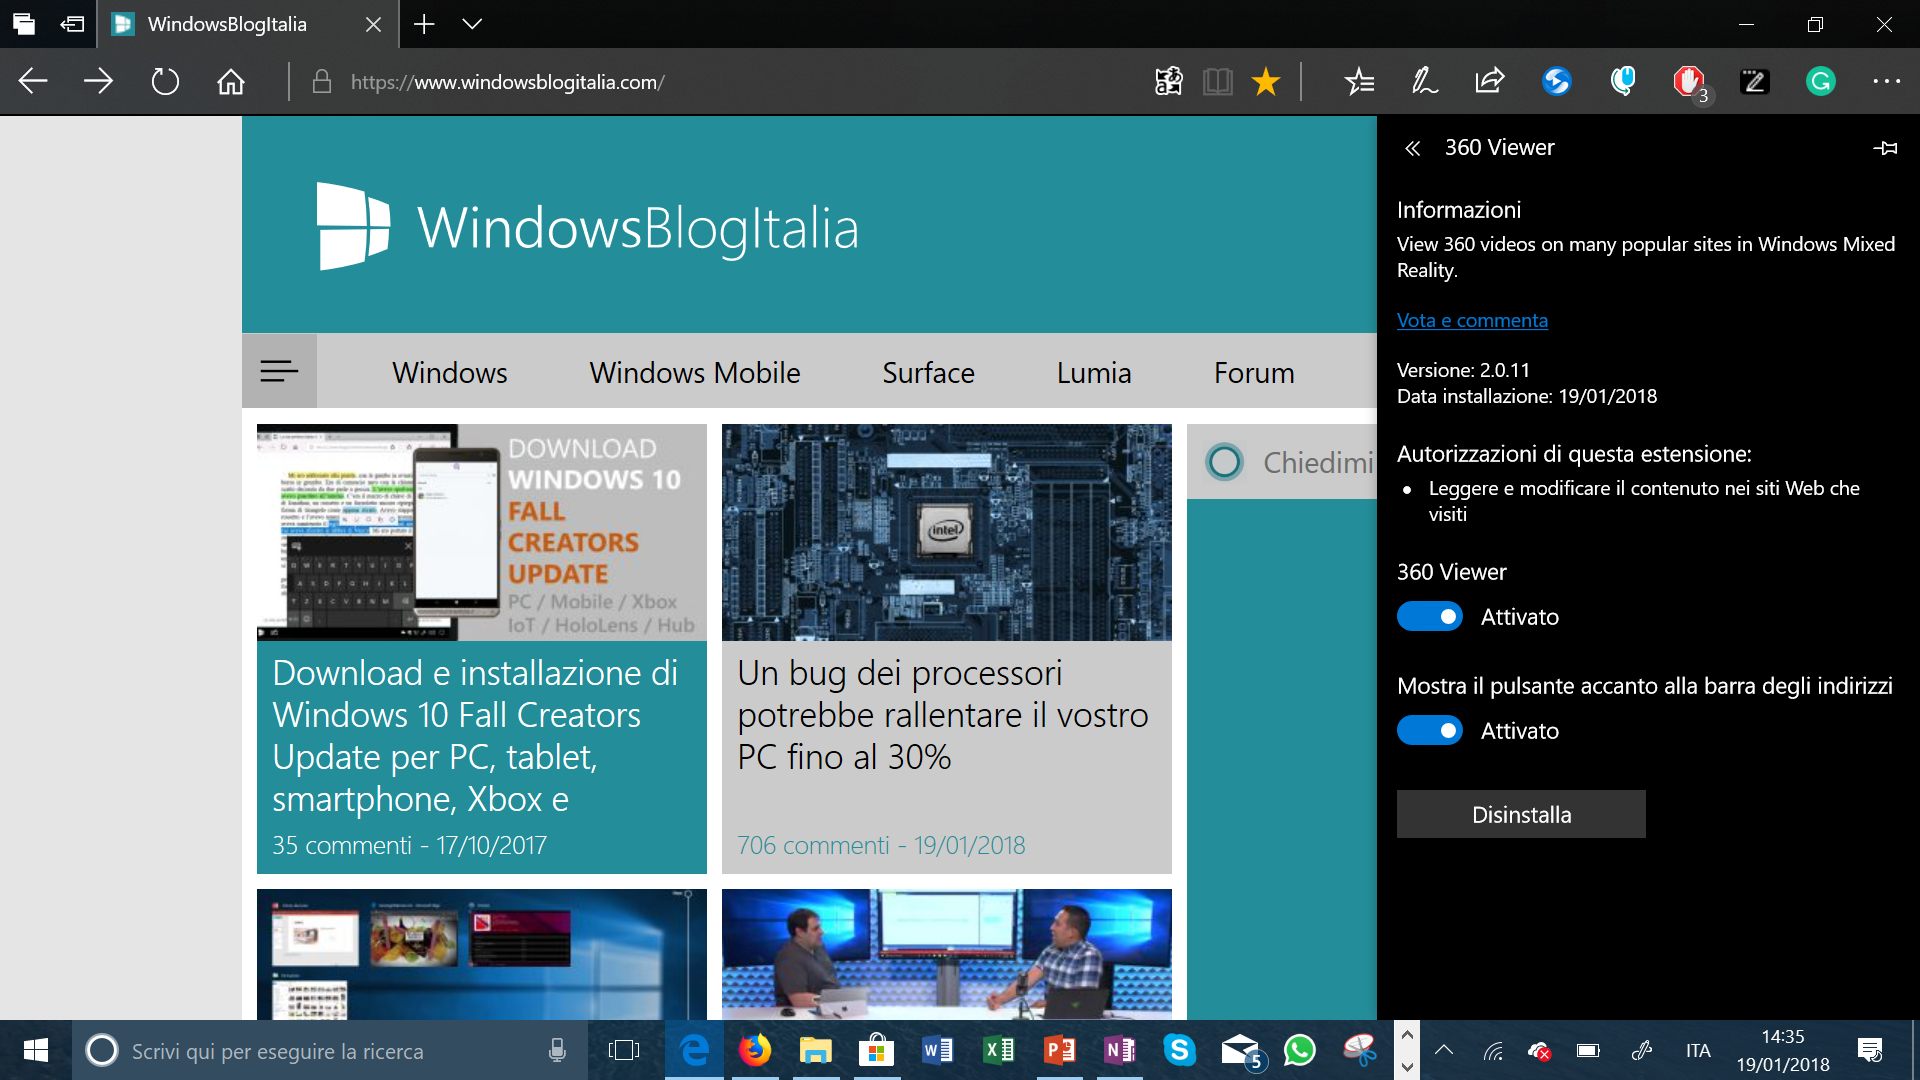The width and height of the screenshot is (1920, 1080).
Task: Toggle show button next to address bar
Action: [1430, 731]
